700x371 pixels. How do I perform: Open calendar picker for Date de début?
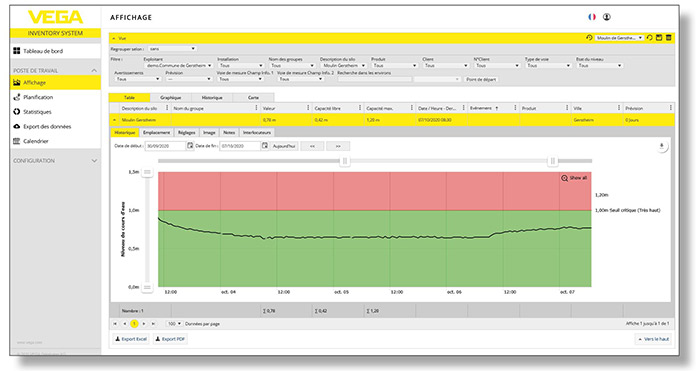click(190, 146)
